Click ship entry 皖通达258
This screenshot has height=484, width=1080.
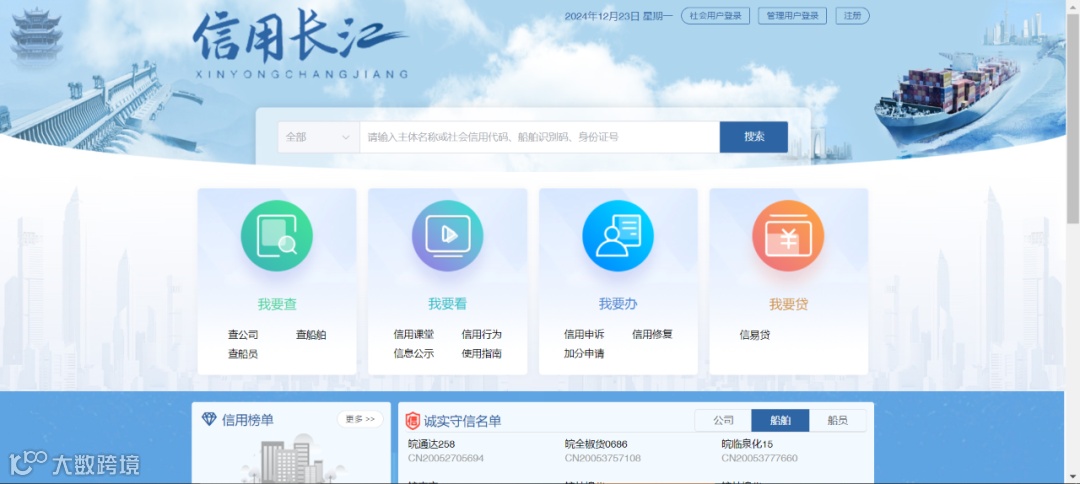point(432,444)
